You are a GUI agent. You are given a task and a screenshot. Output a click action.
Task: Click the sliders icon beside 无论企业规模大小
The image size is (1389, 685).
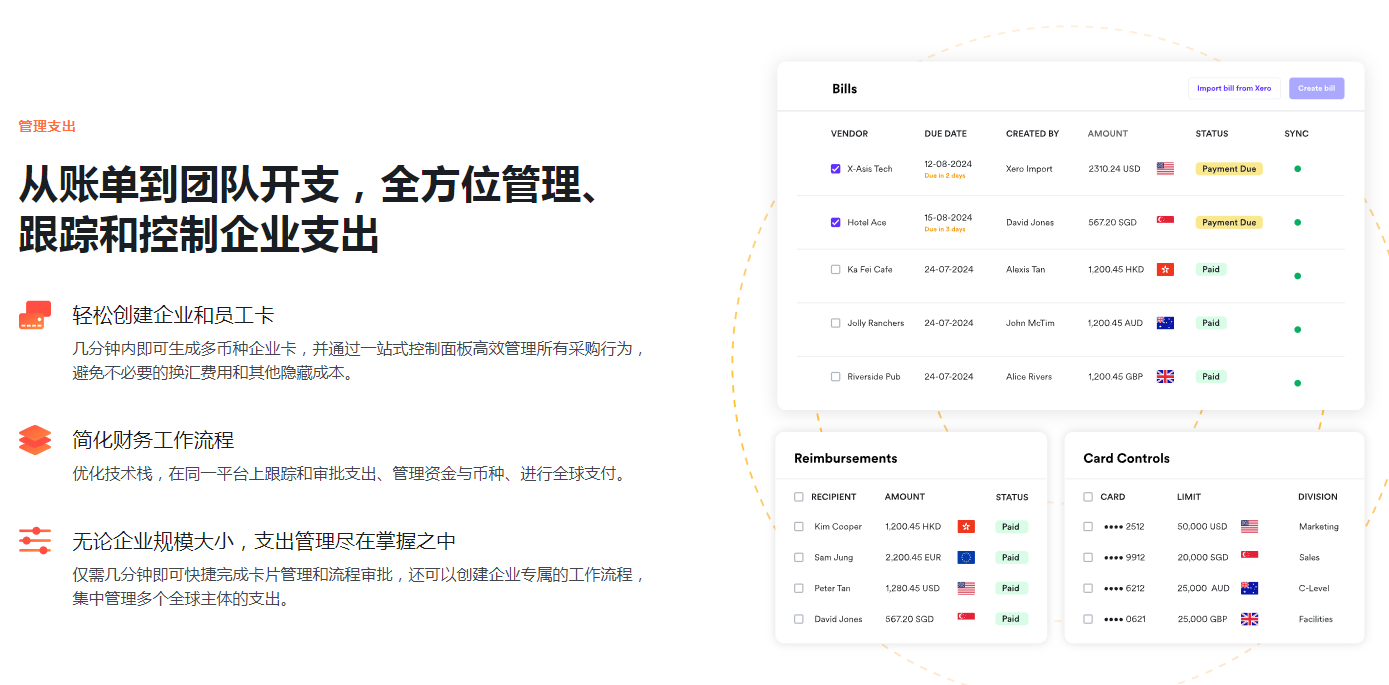pyautogui.click(x=35, y=541)
